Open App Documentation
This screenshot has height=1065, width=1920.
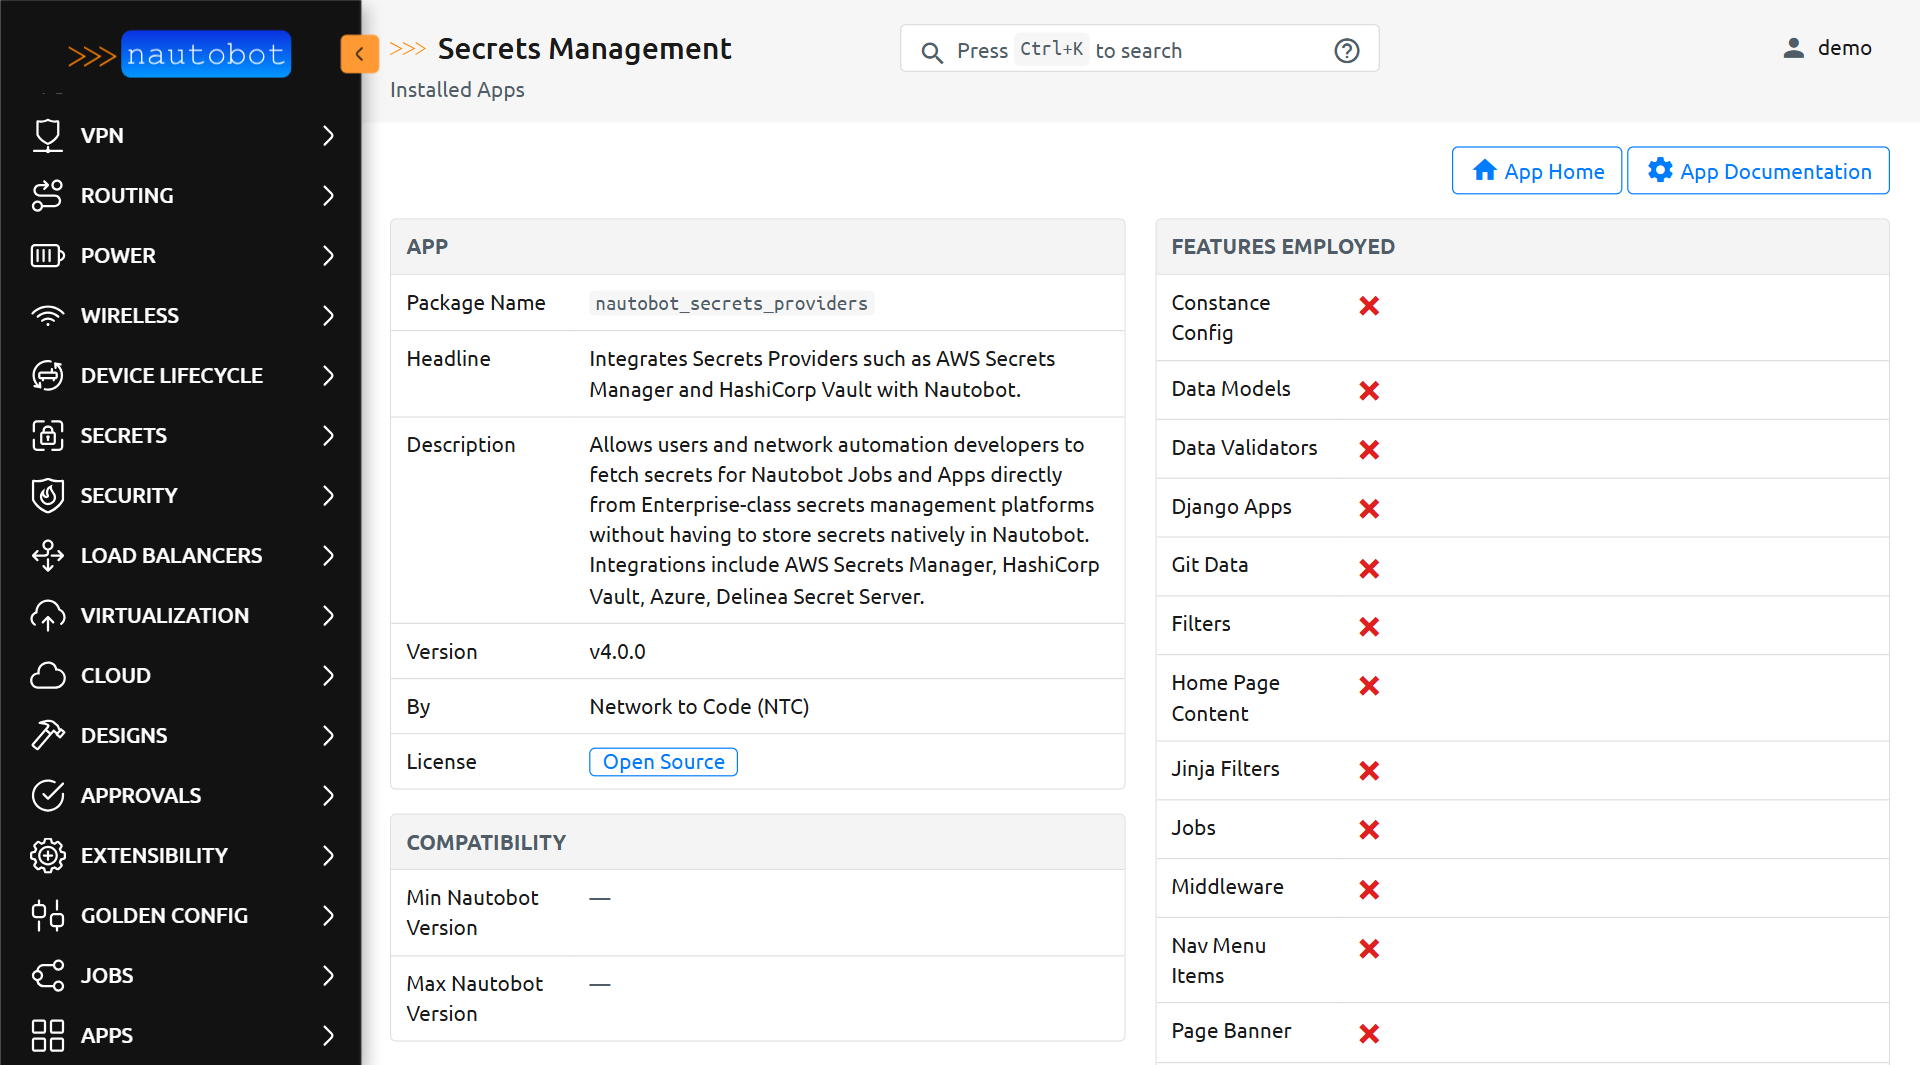click(x=1757, y=171)
